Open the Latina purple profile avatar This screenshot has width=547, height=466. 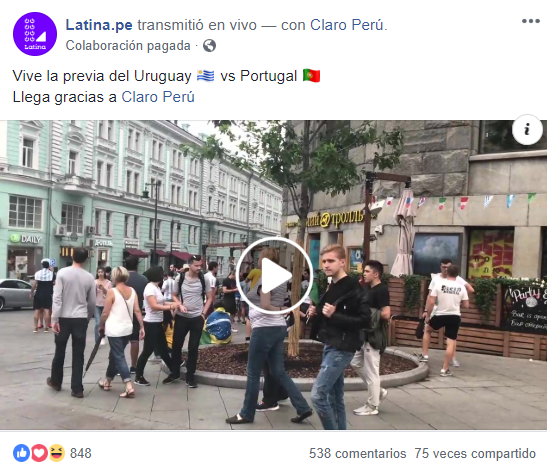[35, 34]
